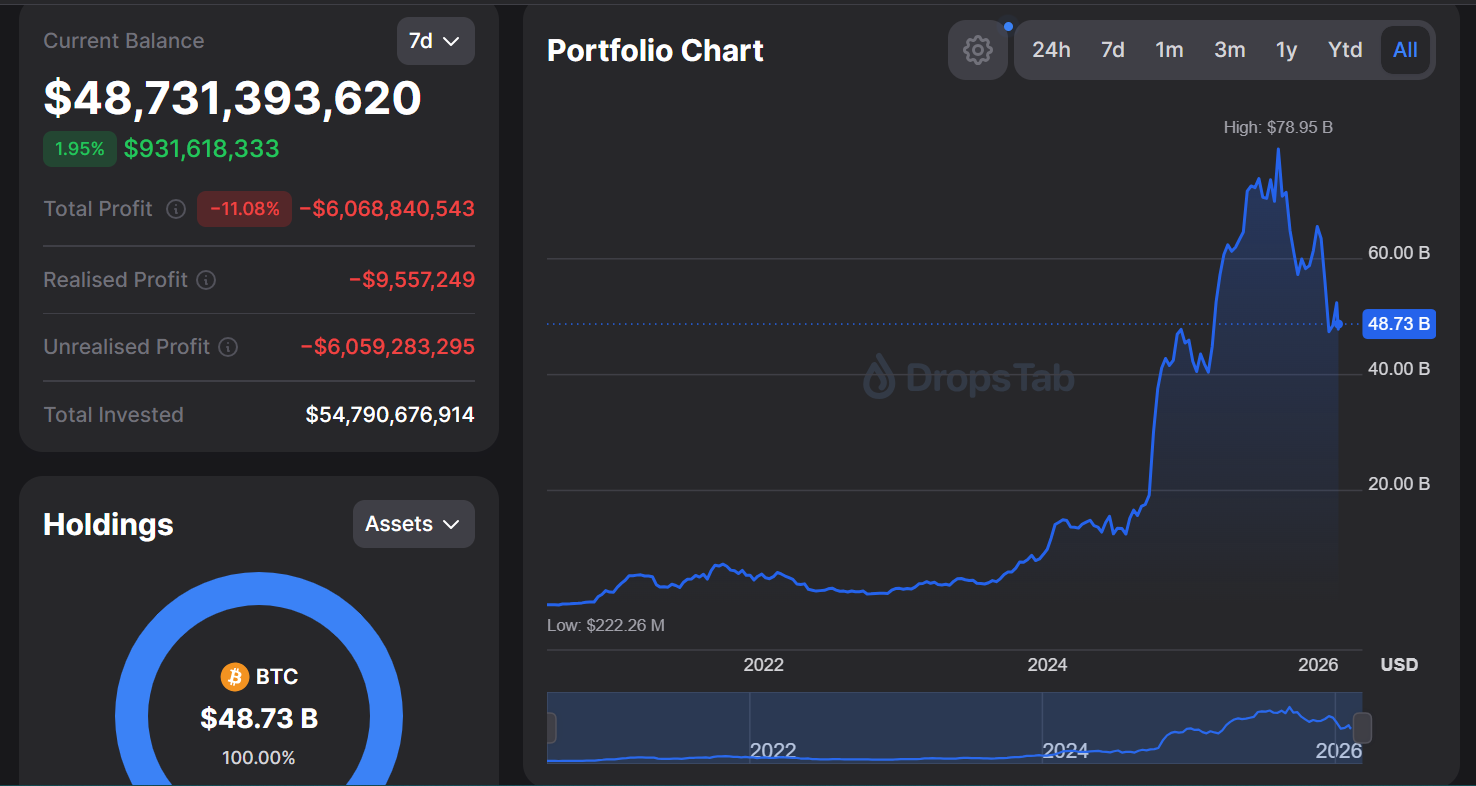The width and height of the screenshot is (1476, 786).
Task: Open the 7d balance period dropdown
Action: [436, 41]
